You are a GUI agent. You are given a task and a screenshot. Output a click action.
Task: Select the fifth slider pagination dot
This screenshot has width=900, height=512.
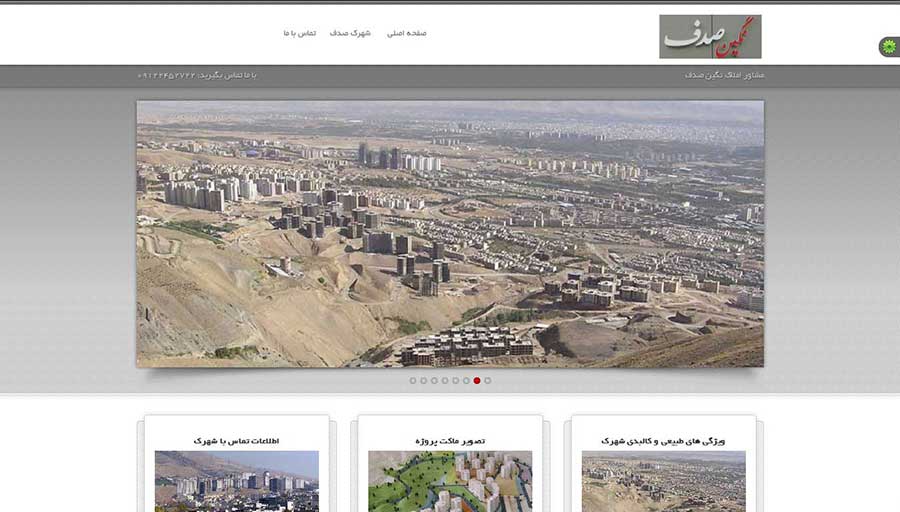456,380
